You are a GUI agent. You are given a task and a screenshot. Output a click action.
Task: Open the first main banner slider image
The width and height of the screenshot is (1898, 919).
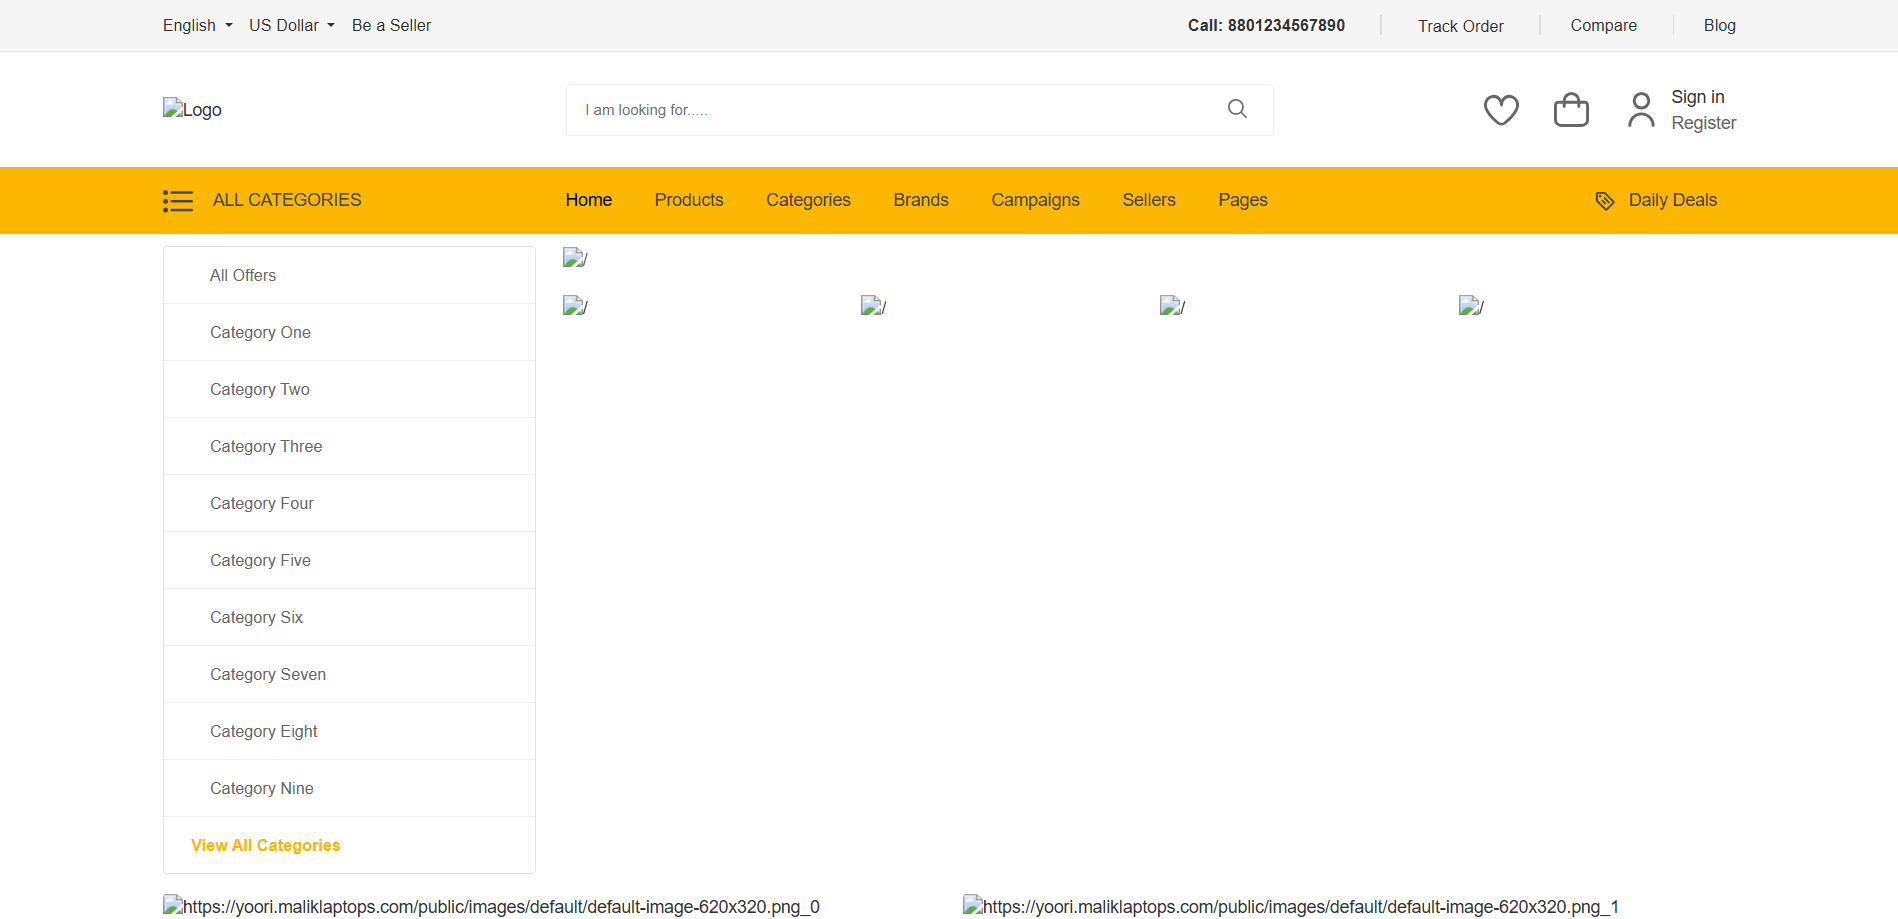[x=575, y=258]
